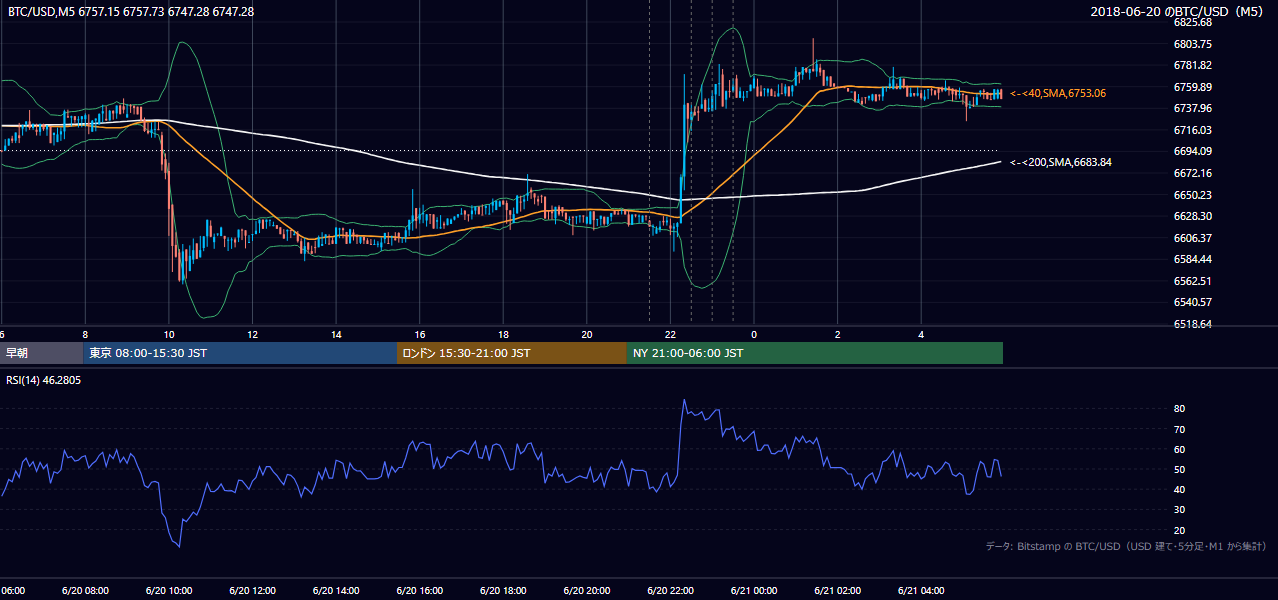Click RSI axis level 50
Image resolution: width=1278 pixels, height=600 pixels.
pos(1180,469)
